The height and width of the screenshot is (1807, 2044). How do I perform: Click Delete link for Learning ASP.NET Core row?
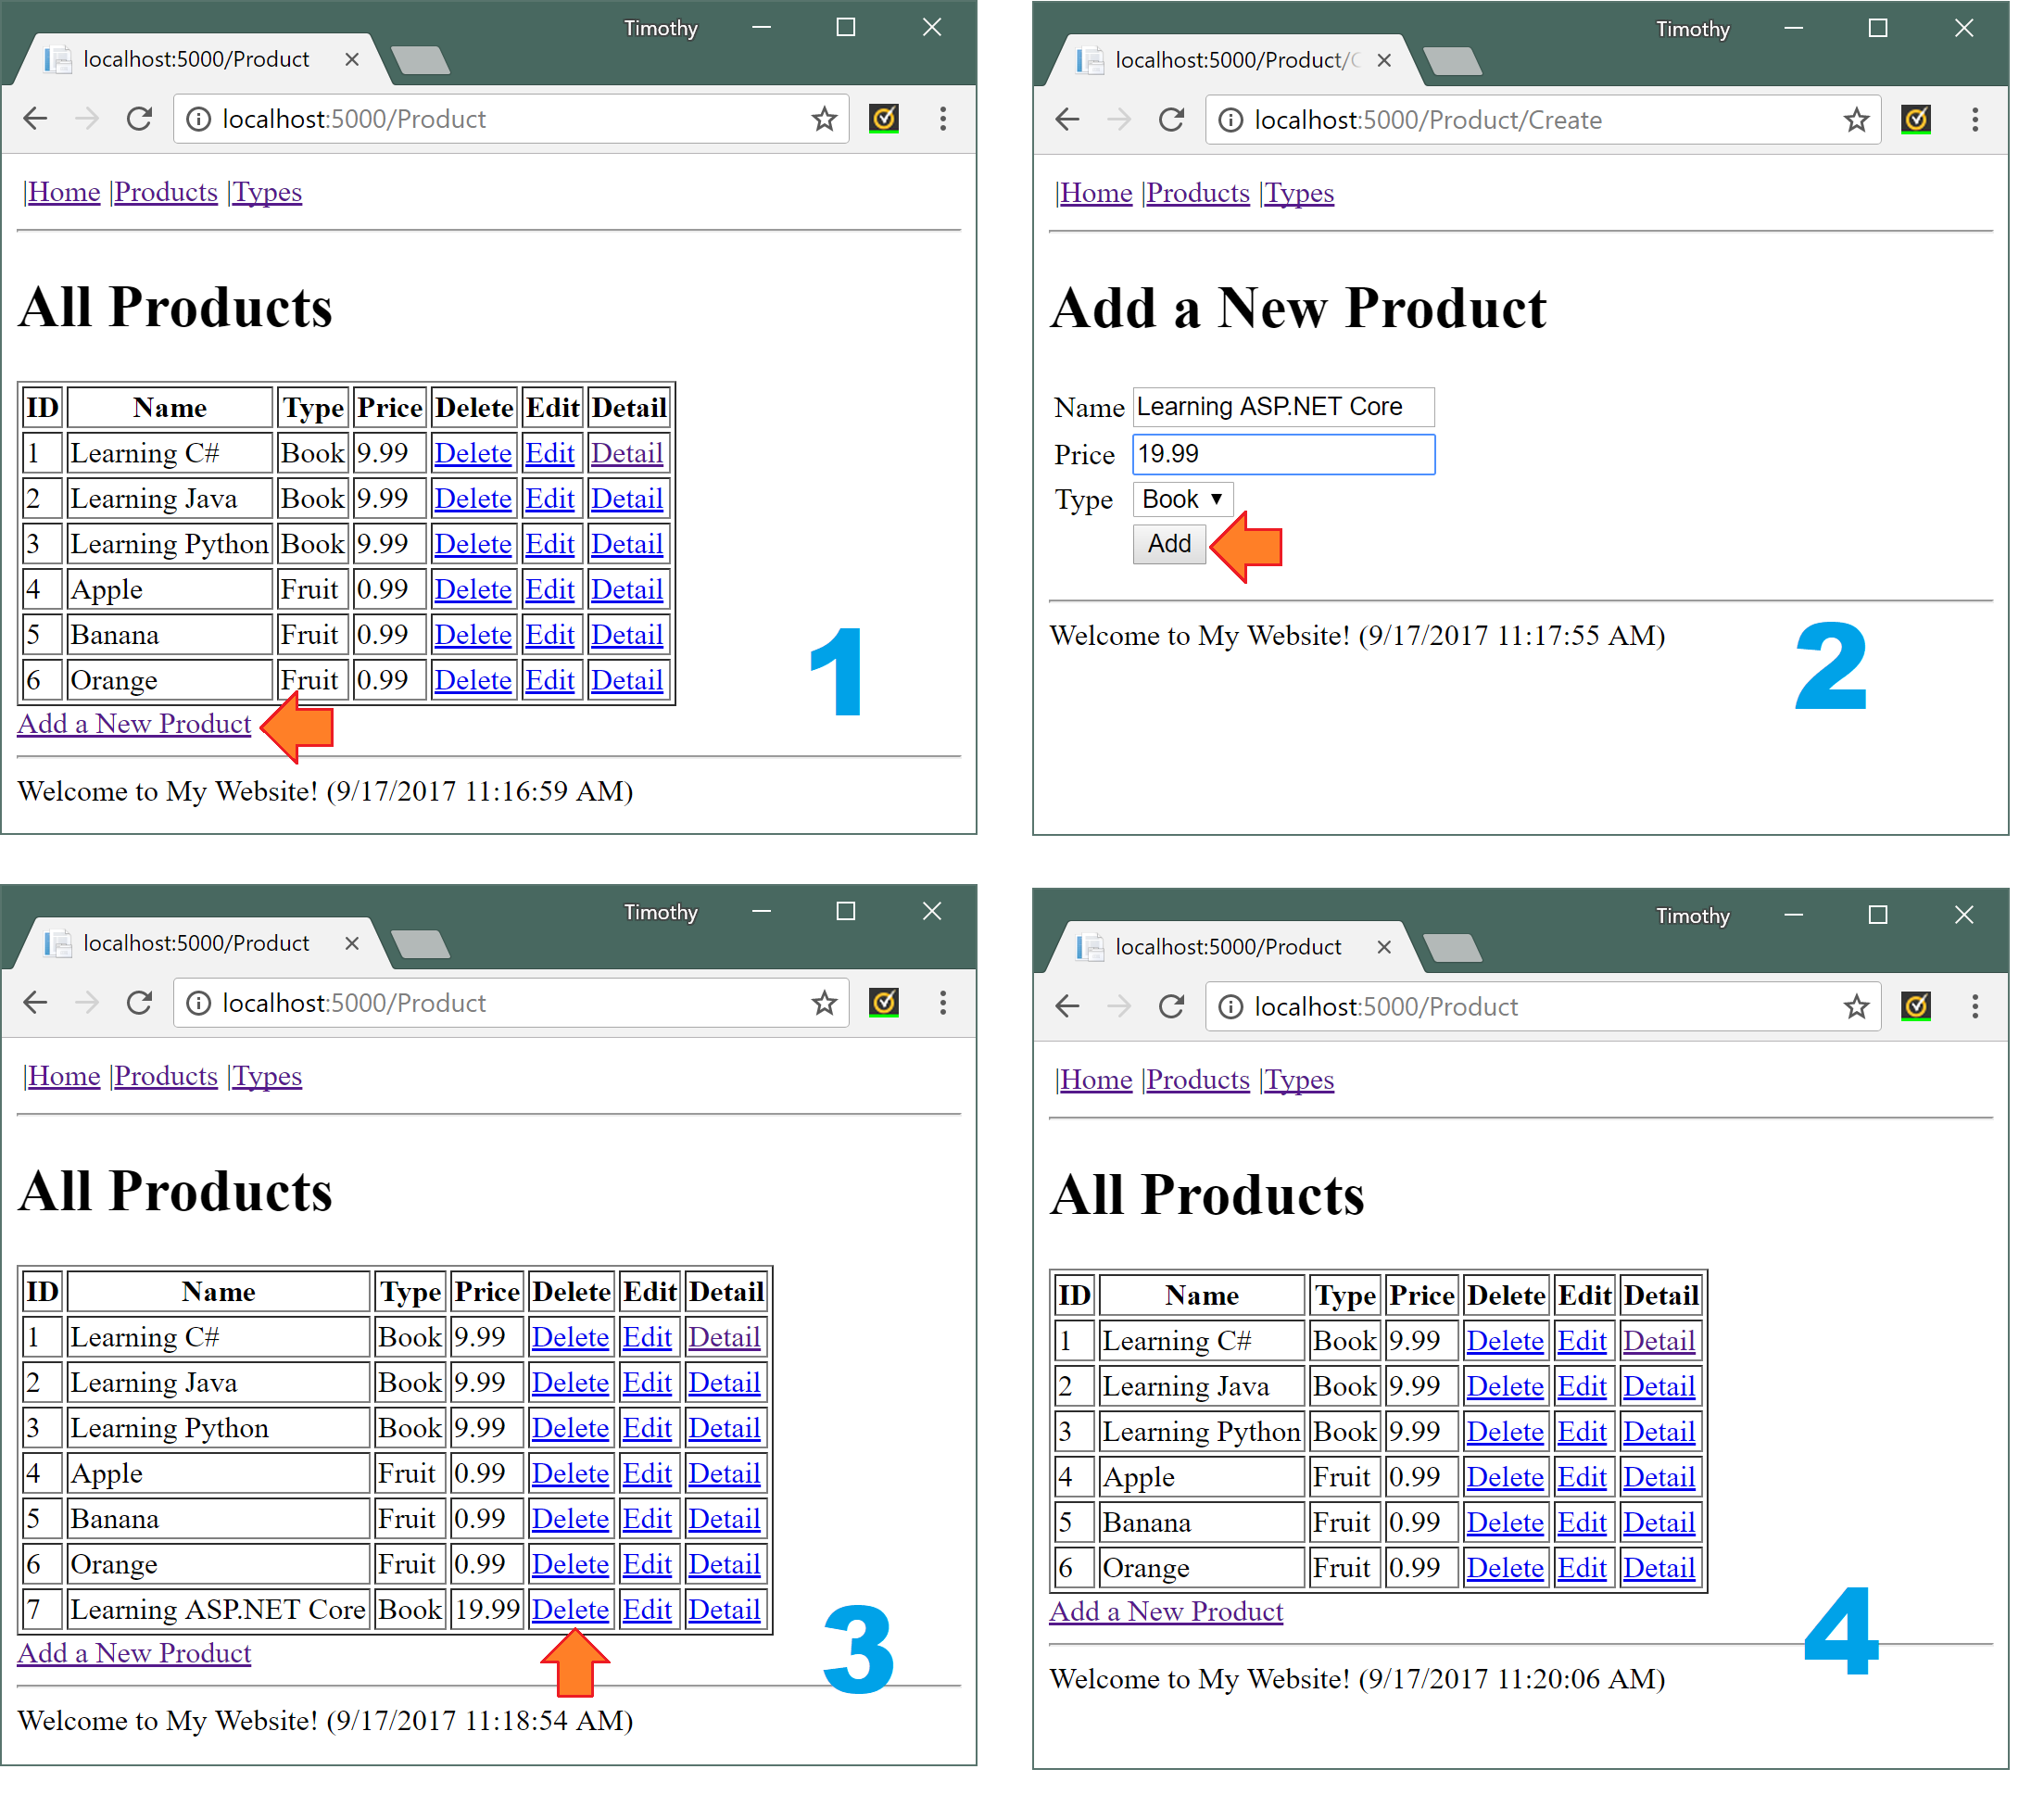(x=569, y=1609)
